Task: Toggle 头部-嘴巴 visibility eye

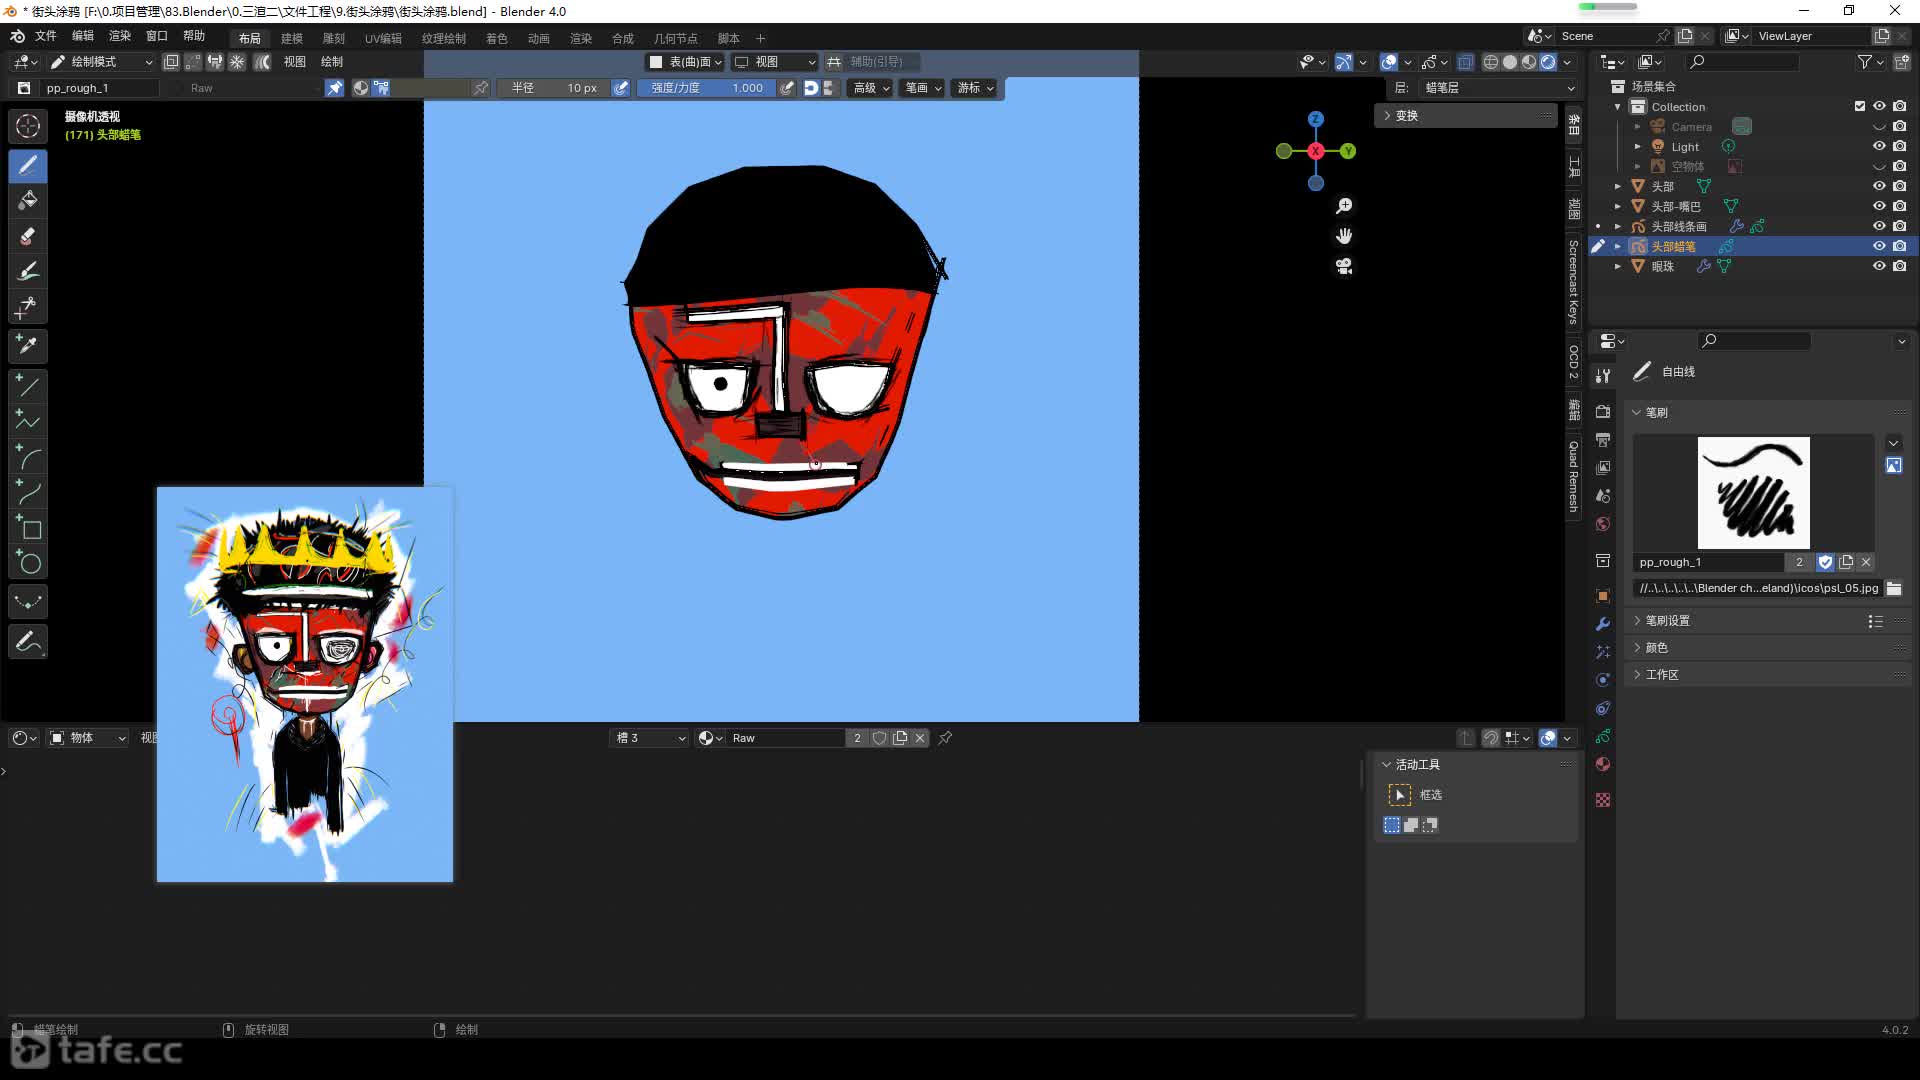Action: 1879,206
